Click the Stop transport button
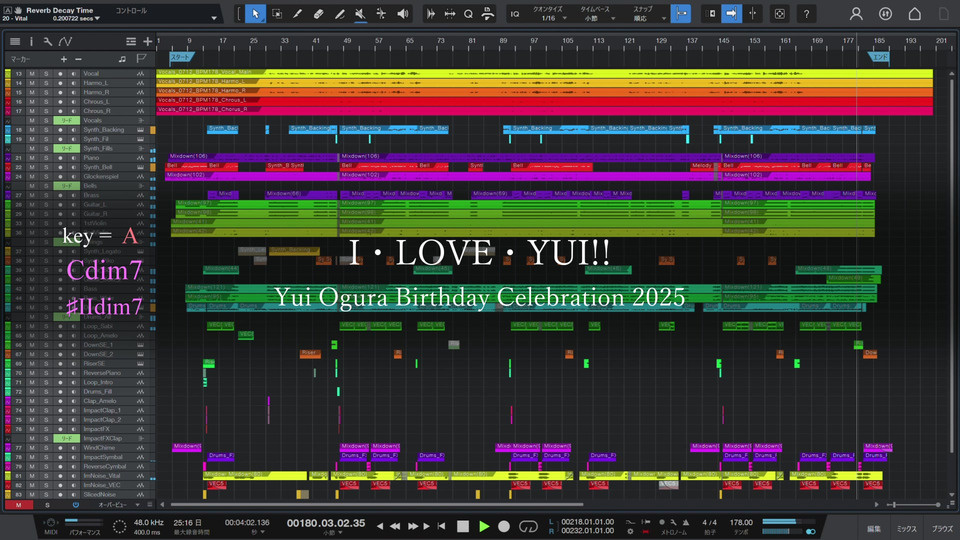Viewport: 960px width, 540px height. pyautogui.click(x=463, y=526)
